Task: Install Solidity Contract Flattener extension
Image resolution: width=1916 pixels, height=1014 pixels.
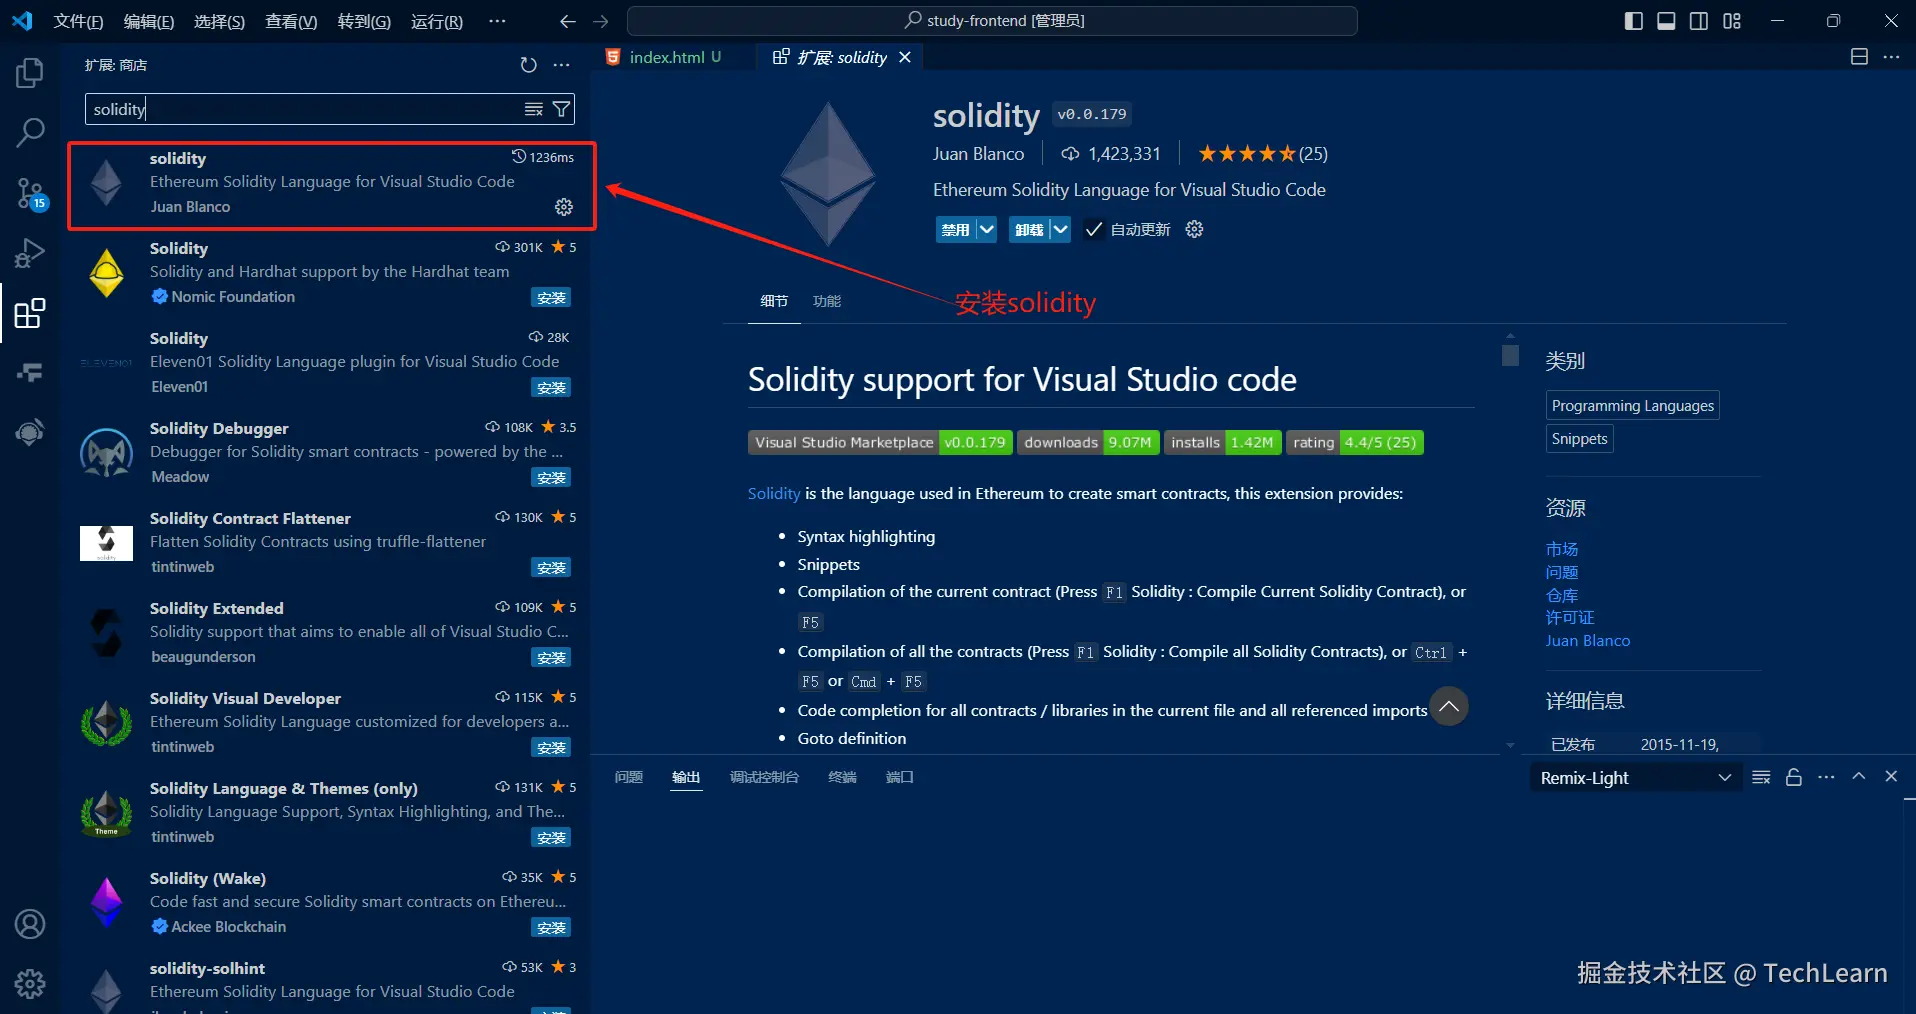Action: coord(551,567)
